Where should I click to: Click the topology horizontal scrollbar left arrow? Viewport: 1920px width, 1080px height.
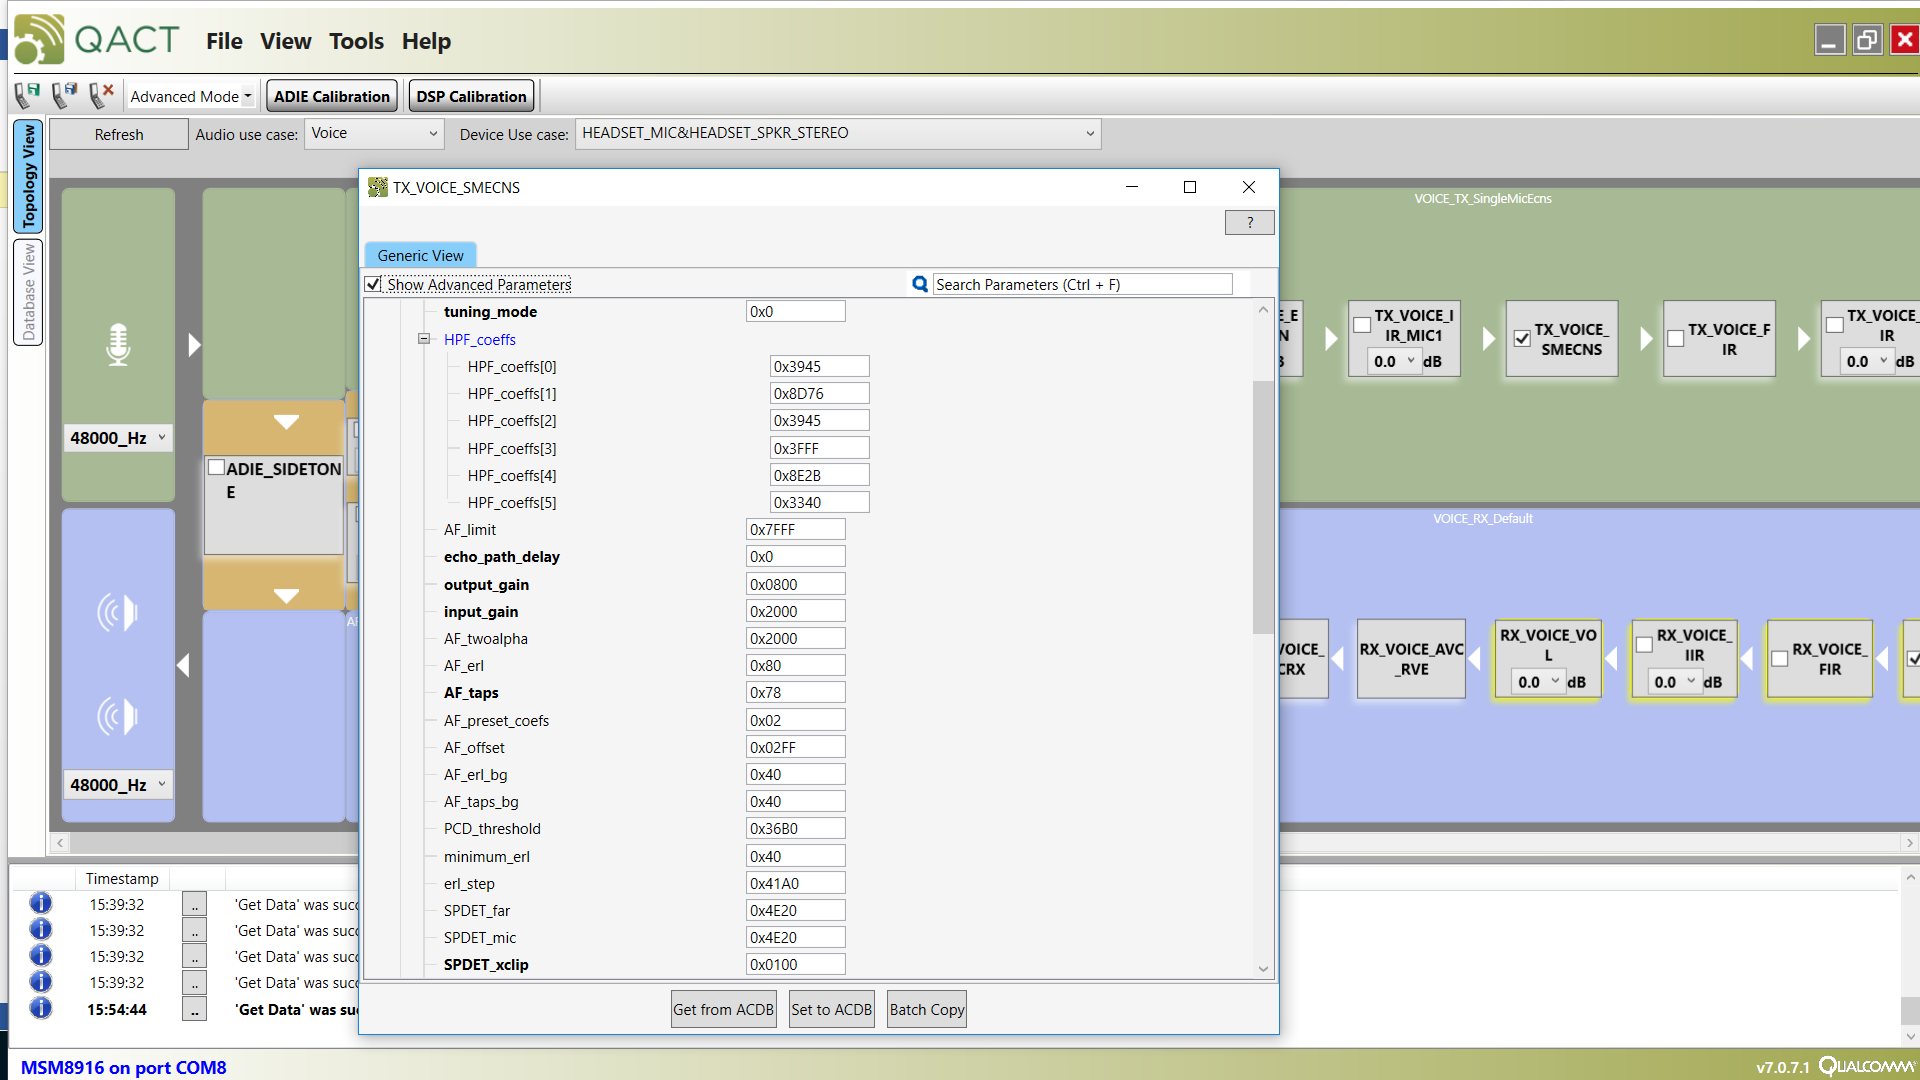coord(60,843)
